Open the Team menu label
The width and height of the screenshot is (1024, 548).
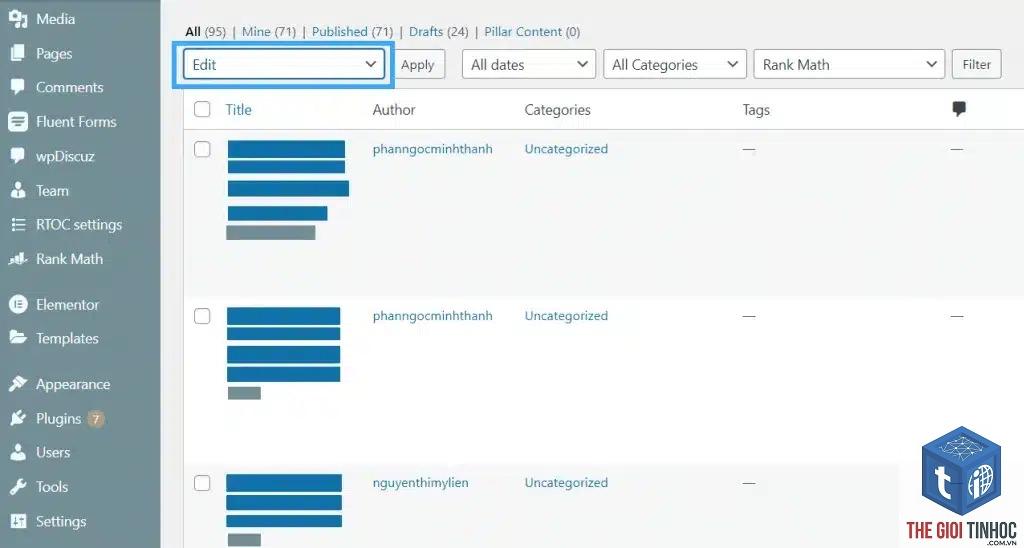pyautogui.click(x=52, y=191)
